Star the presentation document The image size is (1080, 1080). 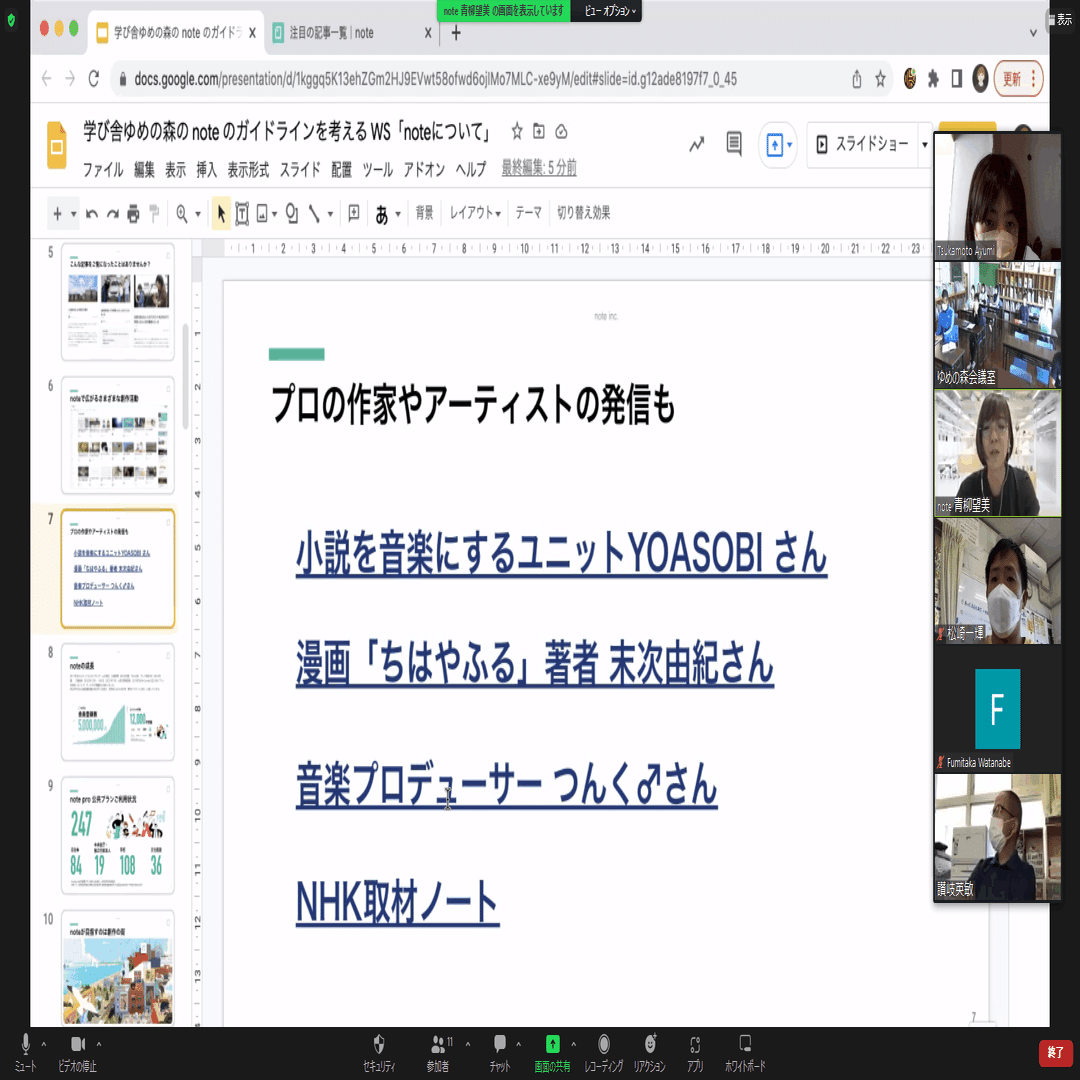(517, 131)
